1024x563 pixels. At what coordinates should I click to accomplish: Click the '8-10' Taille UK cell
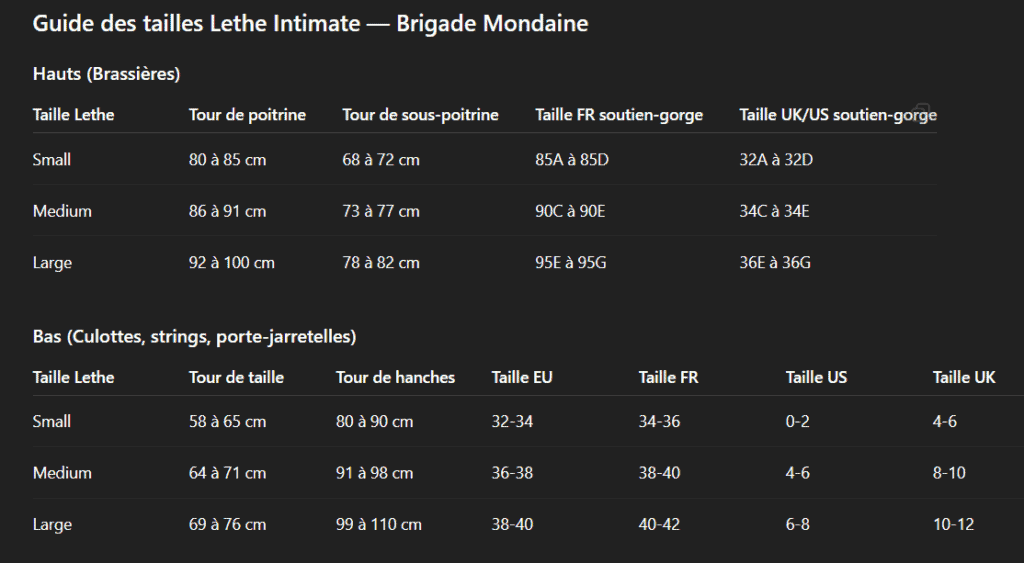(949, 473)
